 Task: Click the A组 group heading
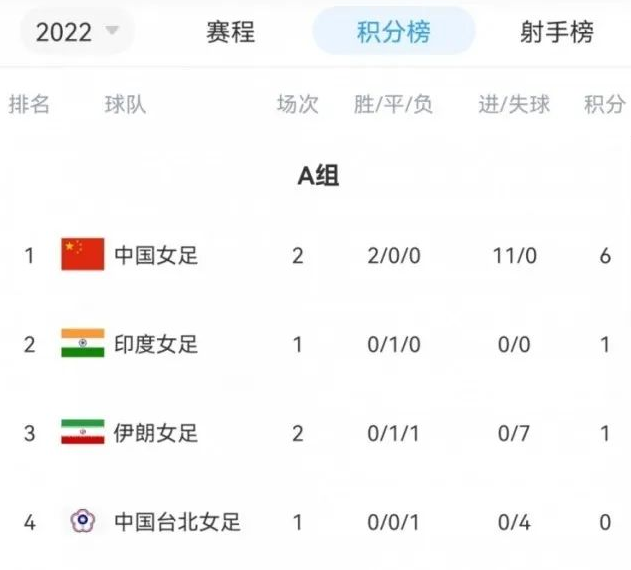click(x=318, y=176)
